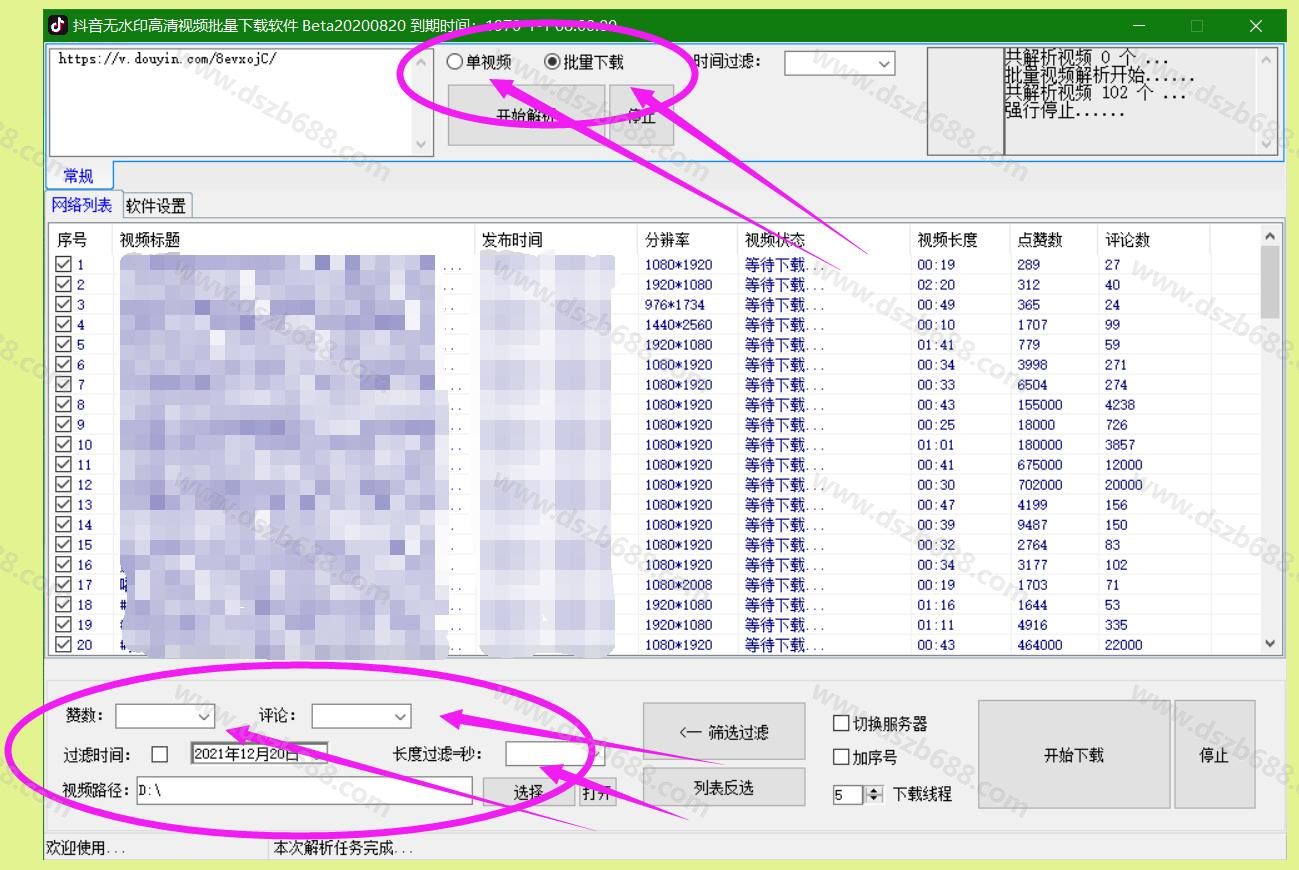Click the 开始下载 button

click(1074, 755)
